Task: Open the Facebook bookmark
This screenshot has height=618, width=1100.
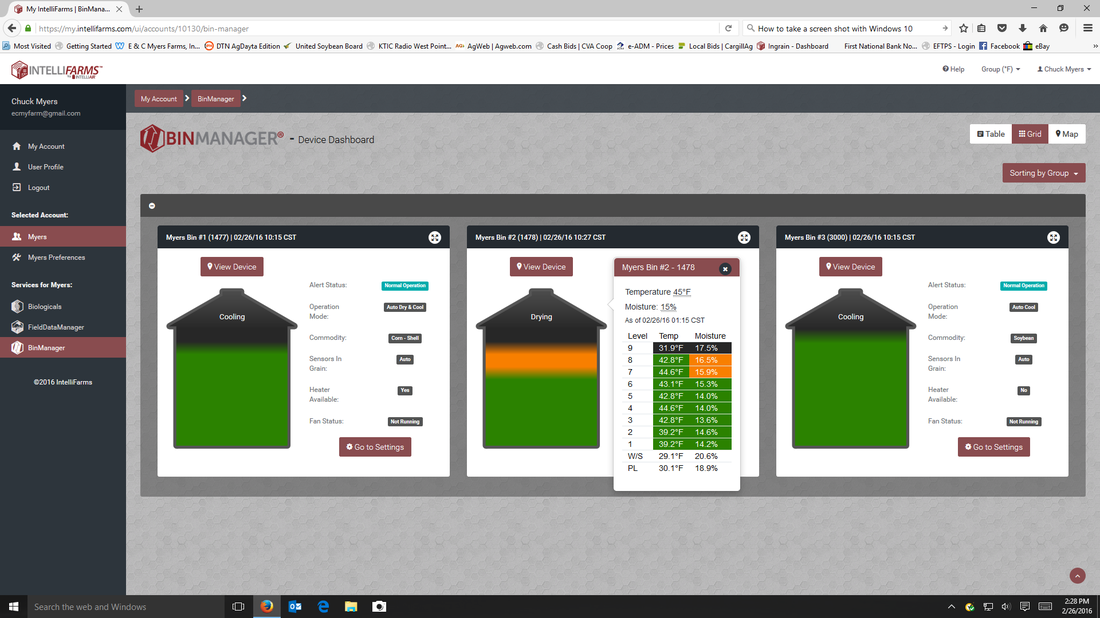Action: (999, 46)
